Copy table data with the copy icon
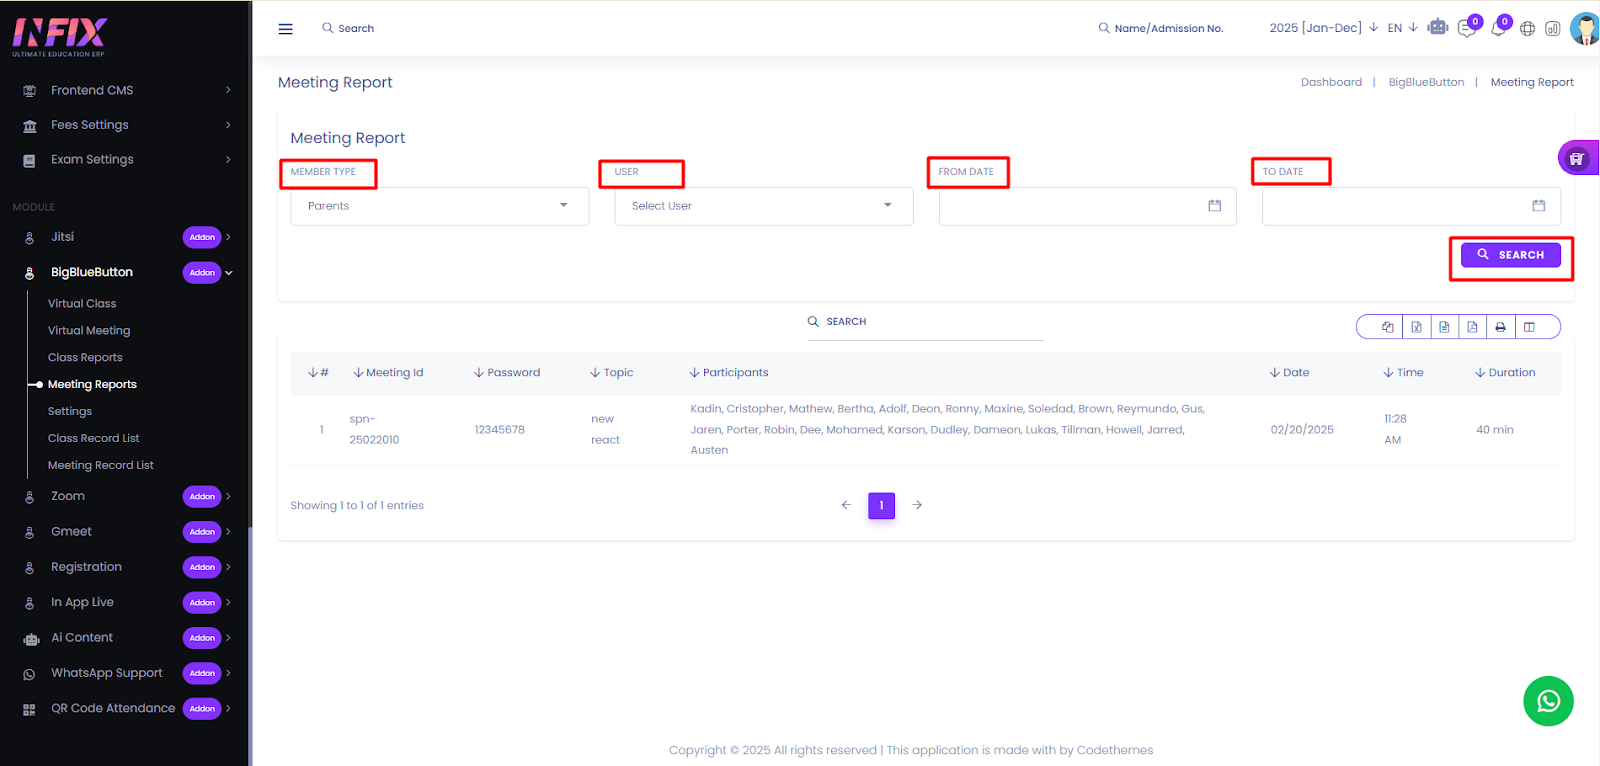Image resolution: width=1600 pixels, height=766 pixels. 1387,327
